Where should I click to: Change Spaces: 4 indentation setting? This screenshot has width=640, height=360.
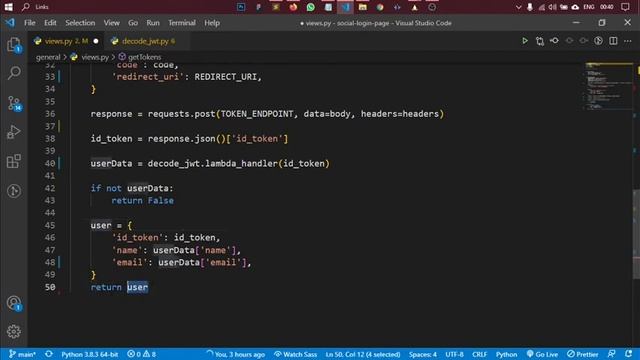click(423, 354)
